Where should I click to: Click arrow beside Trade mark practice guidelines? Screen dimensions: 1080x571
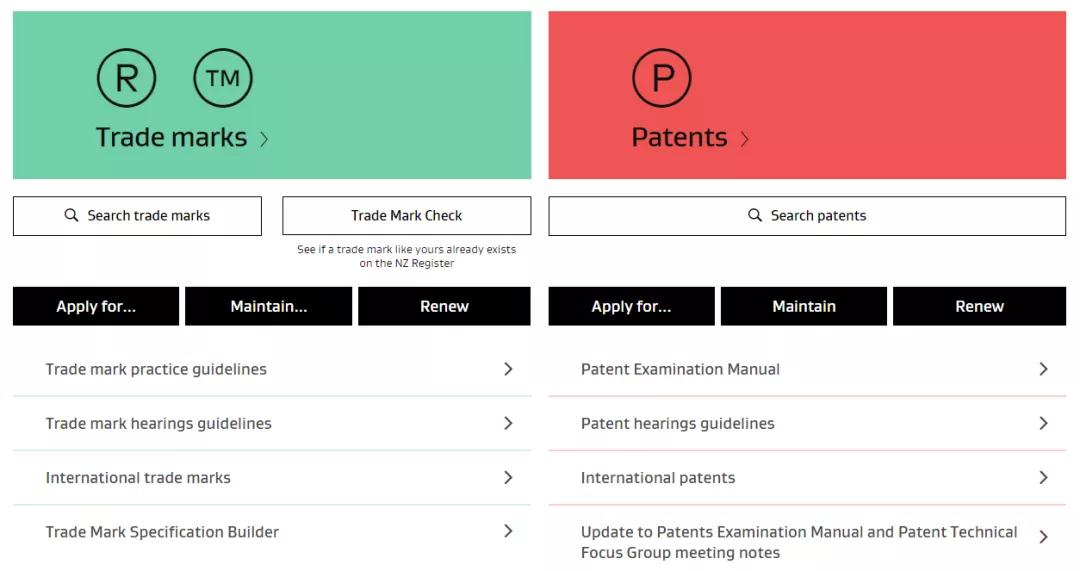508,369
